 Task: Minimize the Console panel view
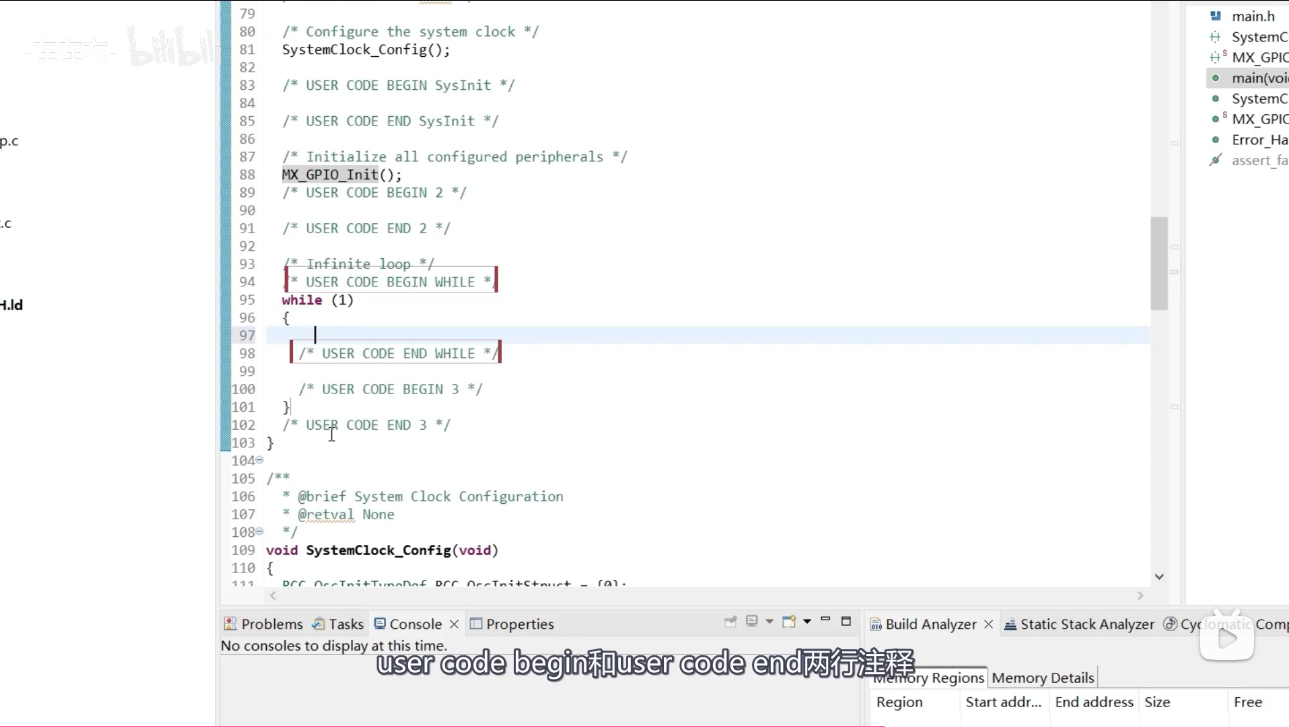click(x=825, y=620)
